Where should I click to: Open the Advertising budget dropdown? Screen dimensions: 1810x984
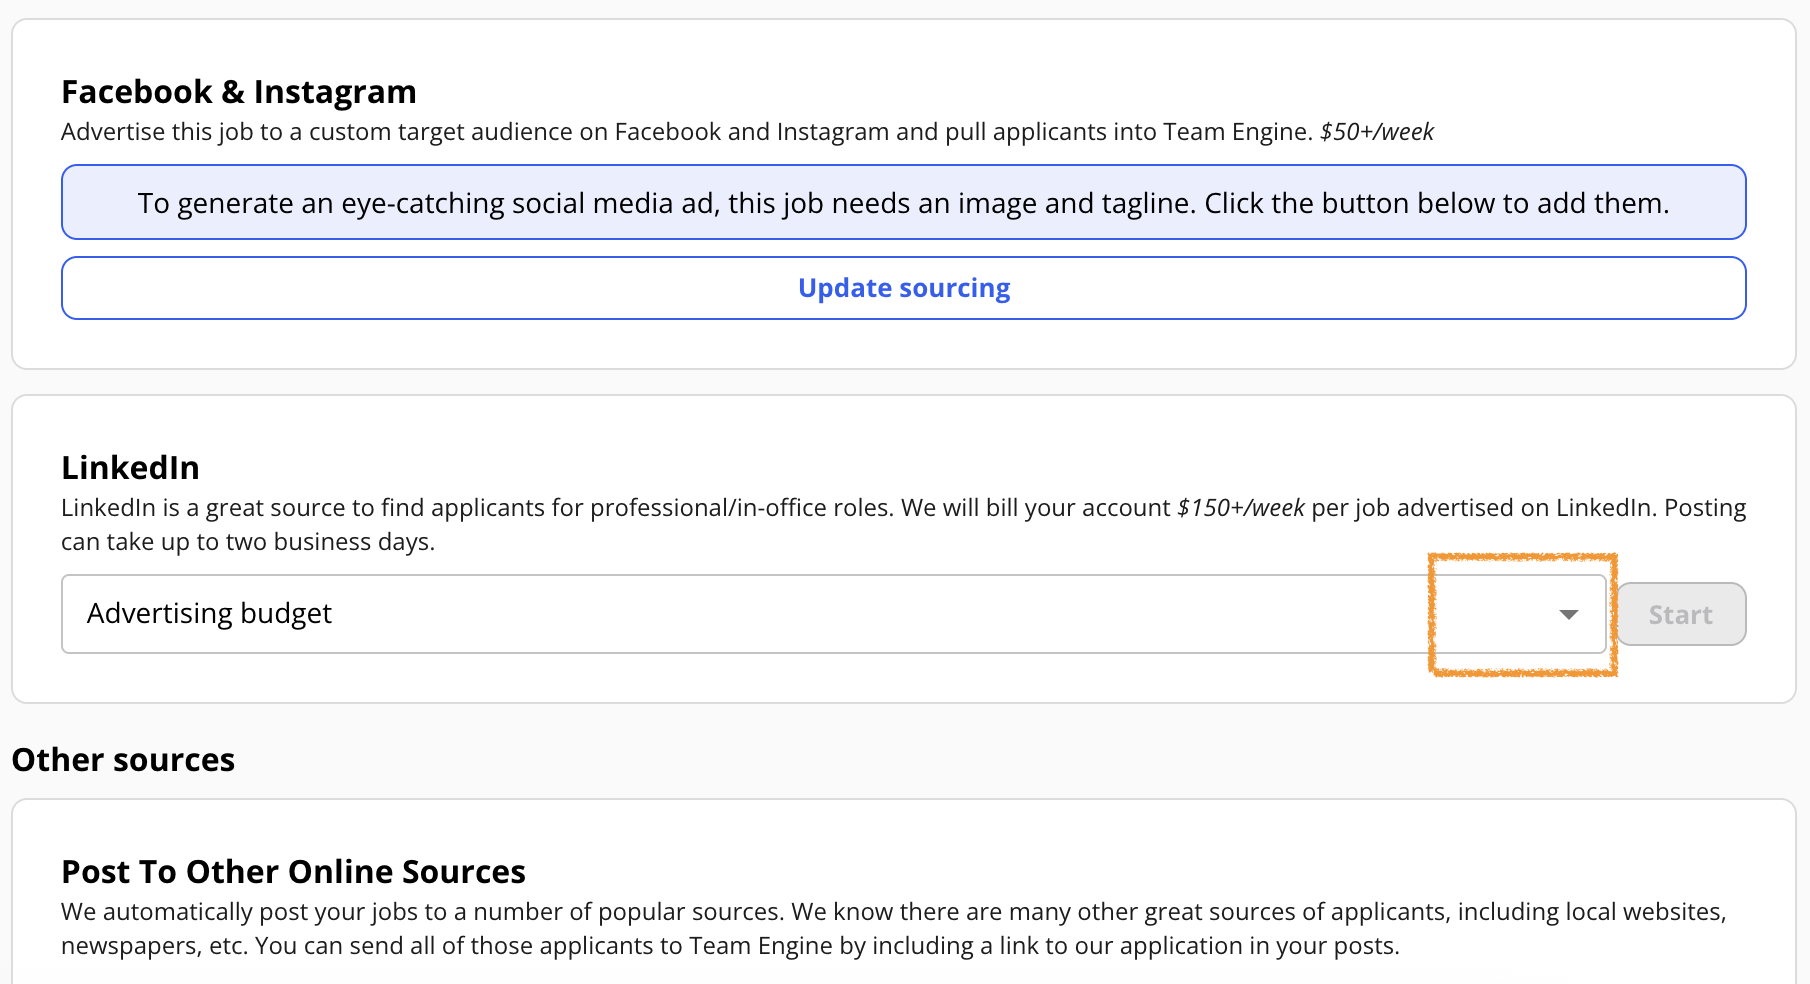point(834,614)
